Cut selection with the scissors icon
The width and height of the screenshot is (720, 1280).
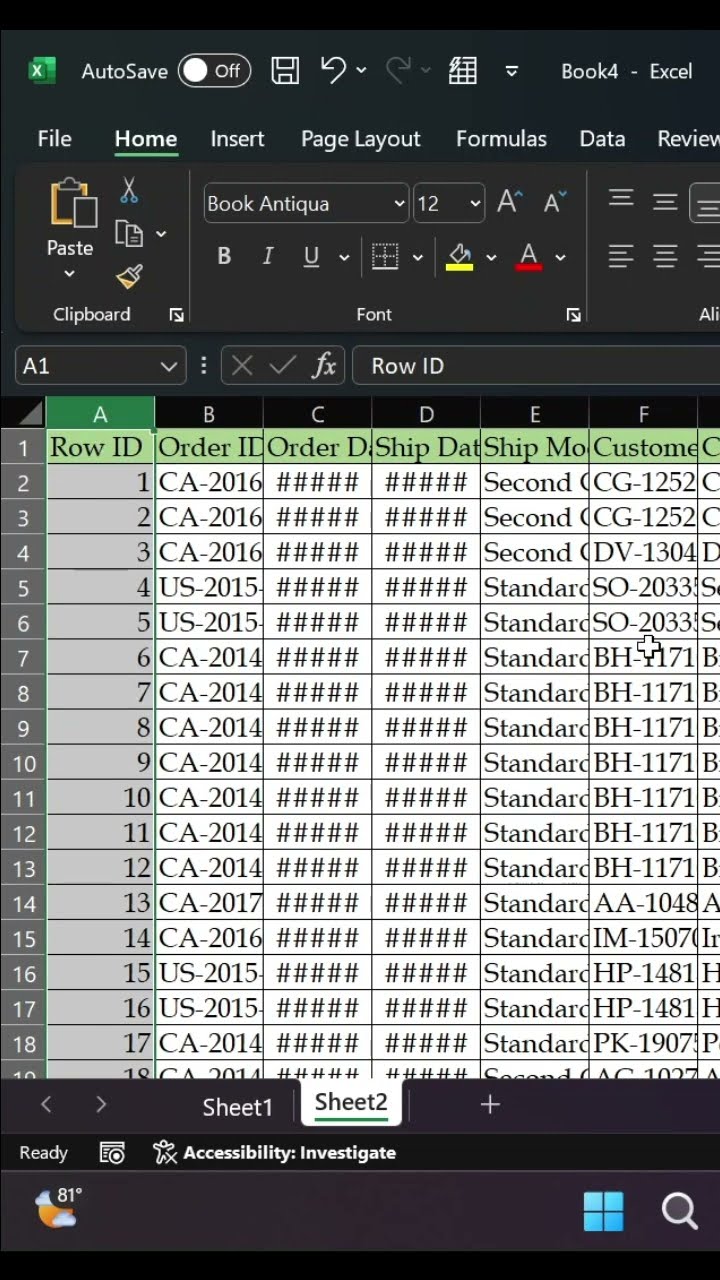(x=129, y=190)
